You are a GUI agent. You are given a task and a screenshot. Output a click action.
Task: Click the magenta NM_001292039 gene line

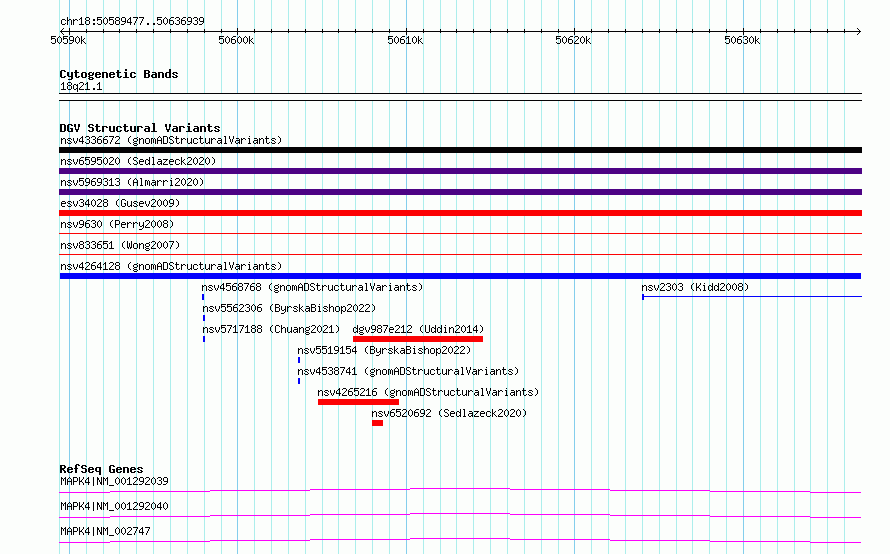pyautogui.click(x=460, y=490)
